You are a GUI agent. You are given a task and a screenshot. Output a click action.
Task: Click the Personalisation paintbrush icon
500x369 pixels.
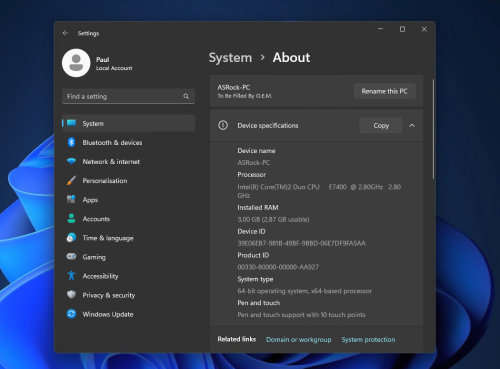tap(71, 181)
